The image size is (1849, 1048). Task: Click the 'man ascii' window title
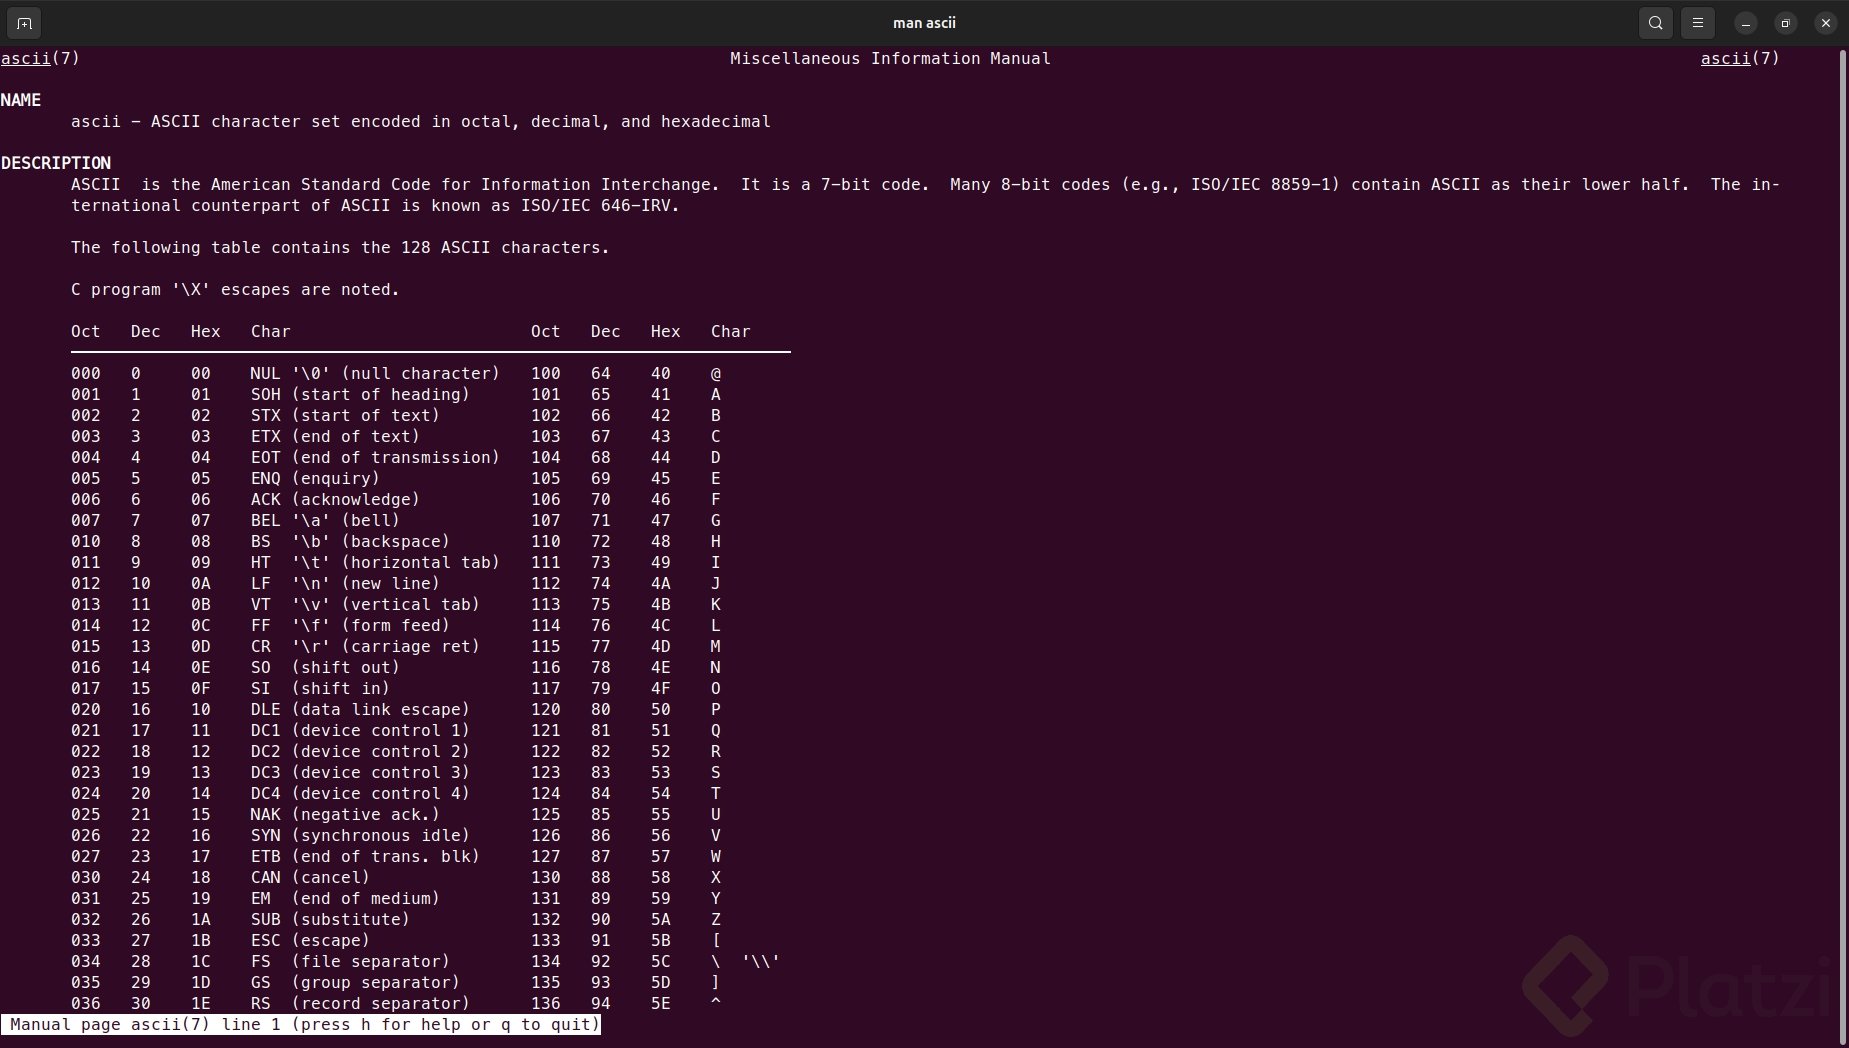click(x=924, y=23)
